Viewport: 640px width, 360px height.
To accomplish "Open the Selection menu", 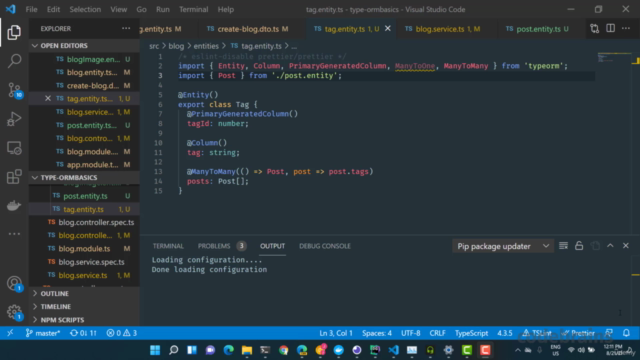I will click(x=85, y=9).
